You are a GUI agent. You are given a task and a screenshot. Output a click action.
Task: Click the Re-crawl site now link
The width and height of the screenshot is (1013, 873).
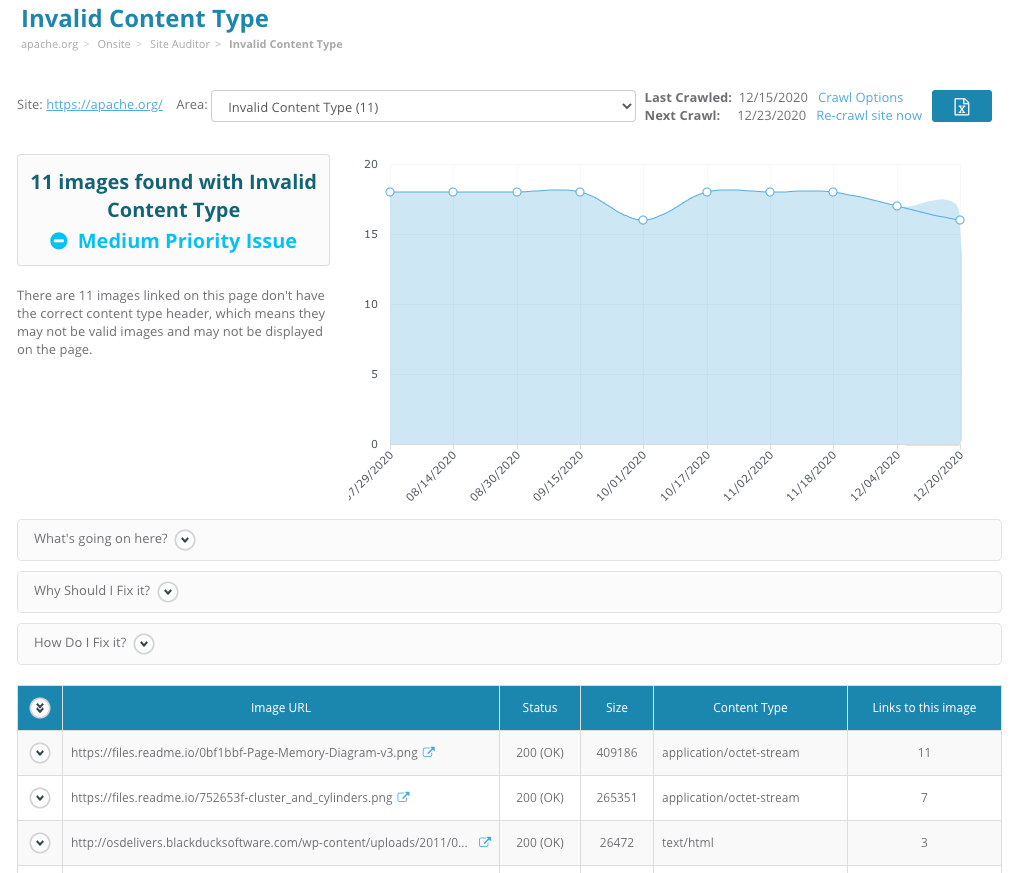click(869, 115)
